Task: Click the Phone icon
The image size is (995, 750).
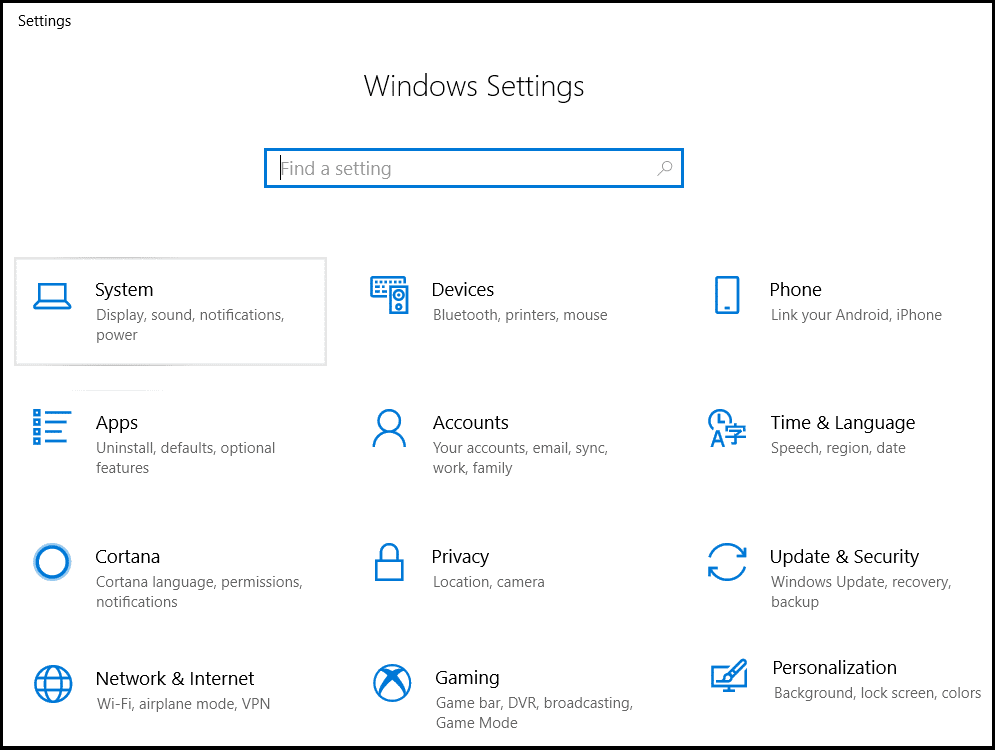Action: click(727, 295)
